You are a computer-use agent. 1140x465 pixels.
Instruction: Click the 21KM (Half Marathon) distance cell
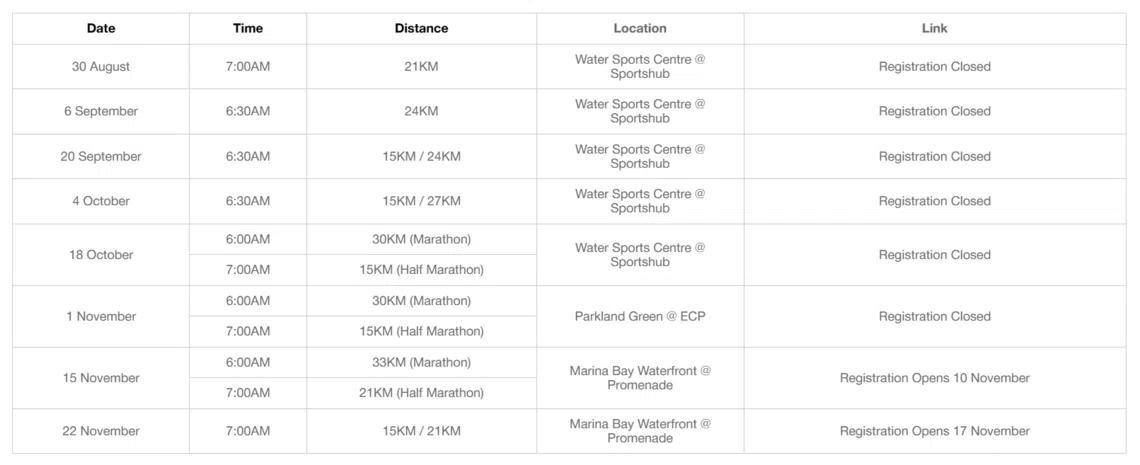(421, 393)
